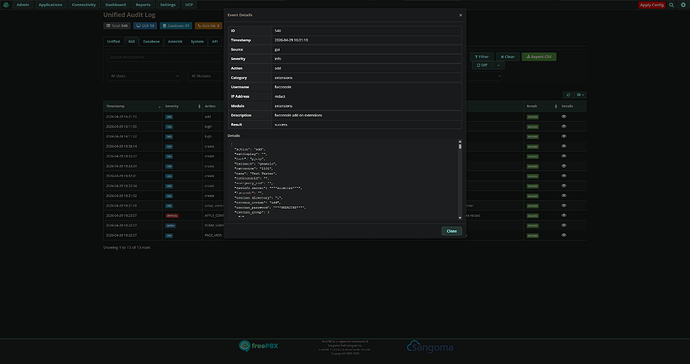This screenshot has height=364, width=690.
Task: Open the gear settings icon in navbar
Action: 683,5
